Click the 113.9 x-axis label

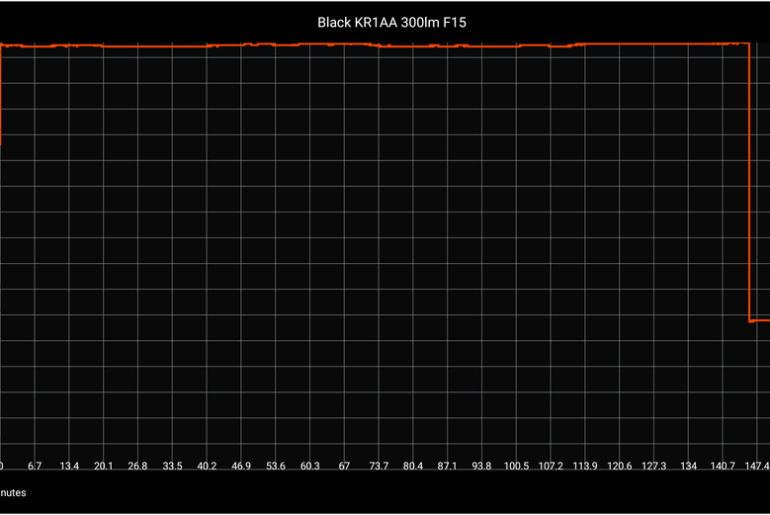click(x=585, y=466)
